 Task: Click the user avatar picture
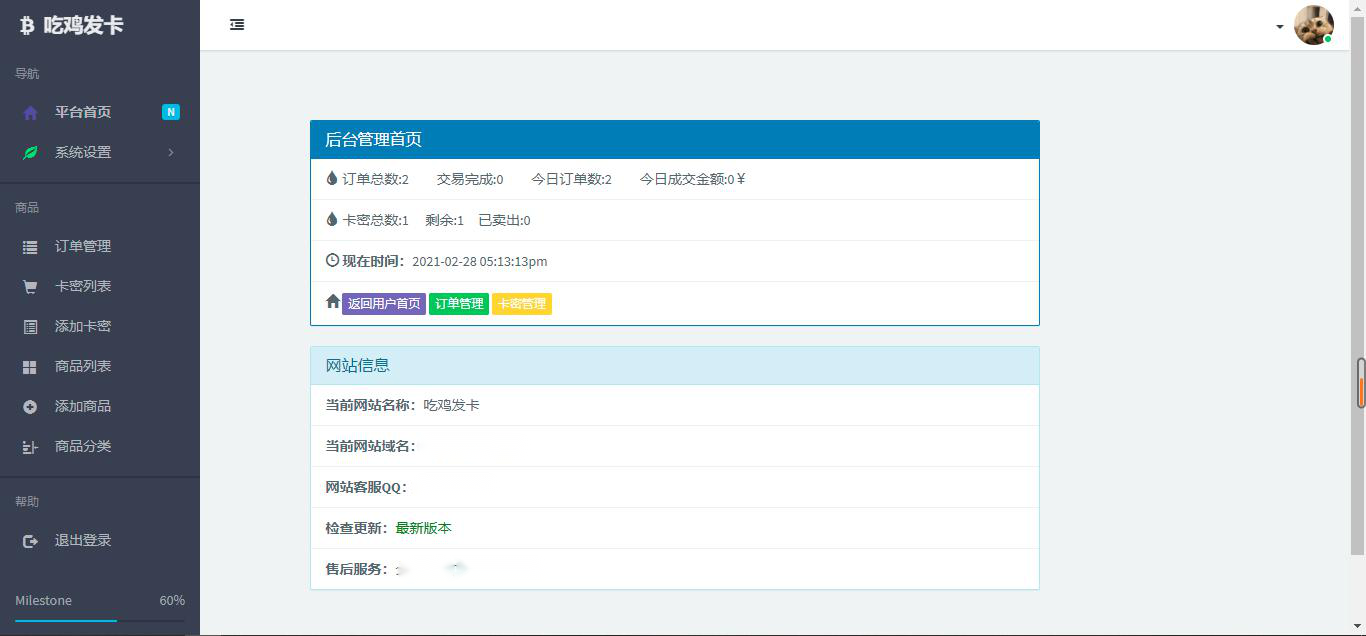tap(1313, 25)
